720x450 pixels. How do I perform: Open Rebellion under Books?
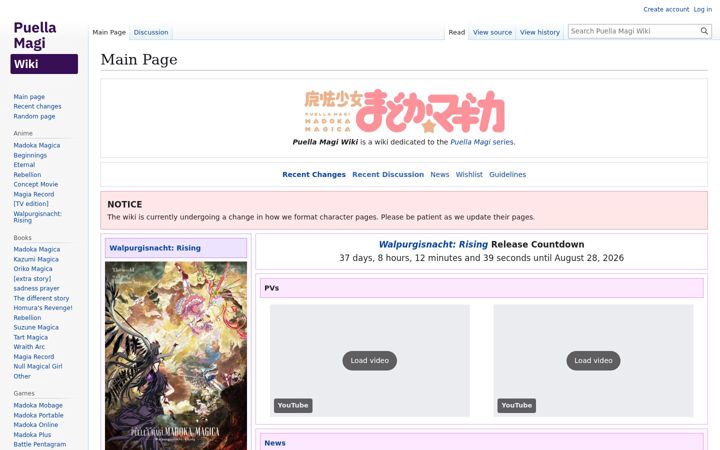(x=27, y=318)
